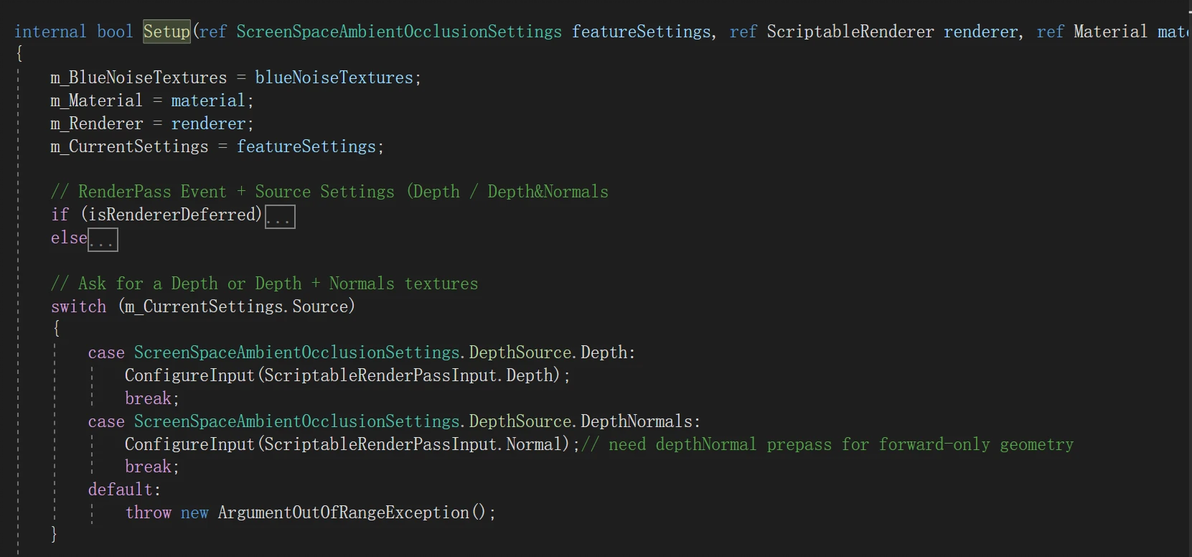Click the switch keyword
This screenshot has width=1192, height=557.
point(78,306)
